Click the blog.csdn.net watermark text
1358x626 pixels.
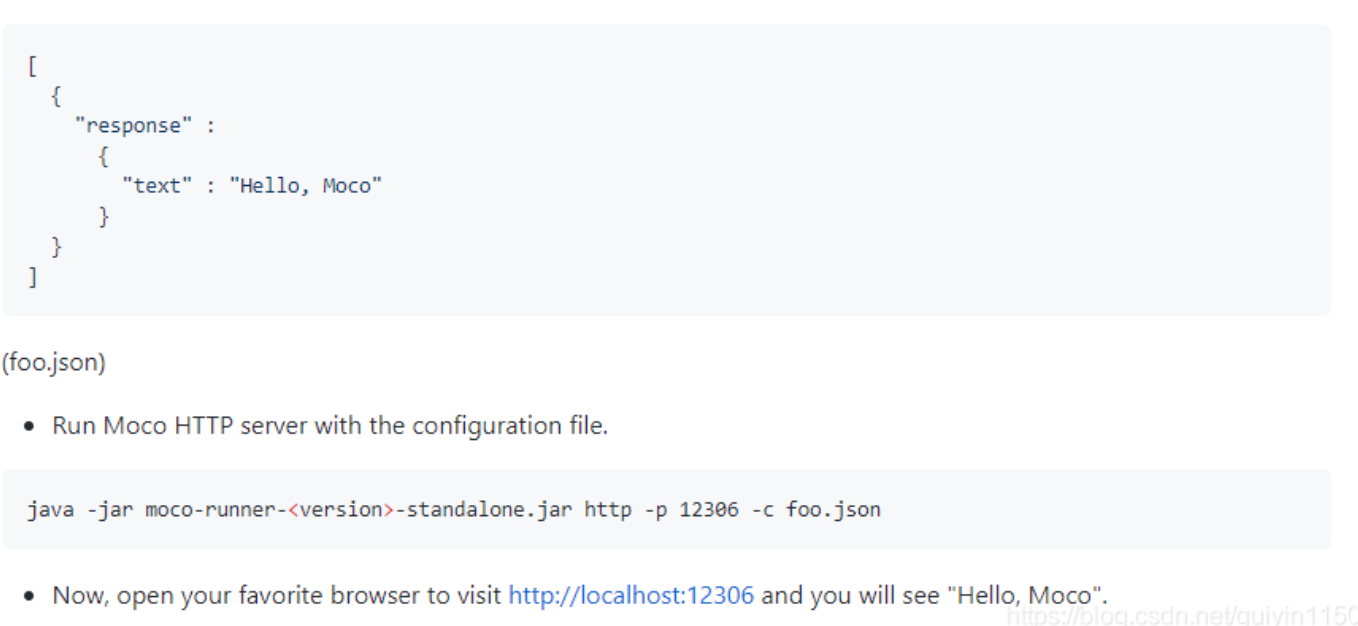1180,614
